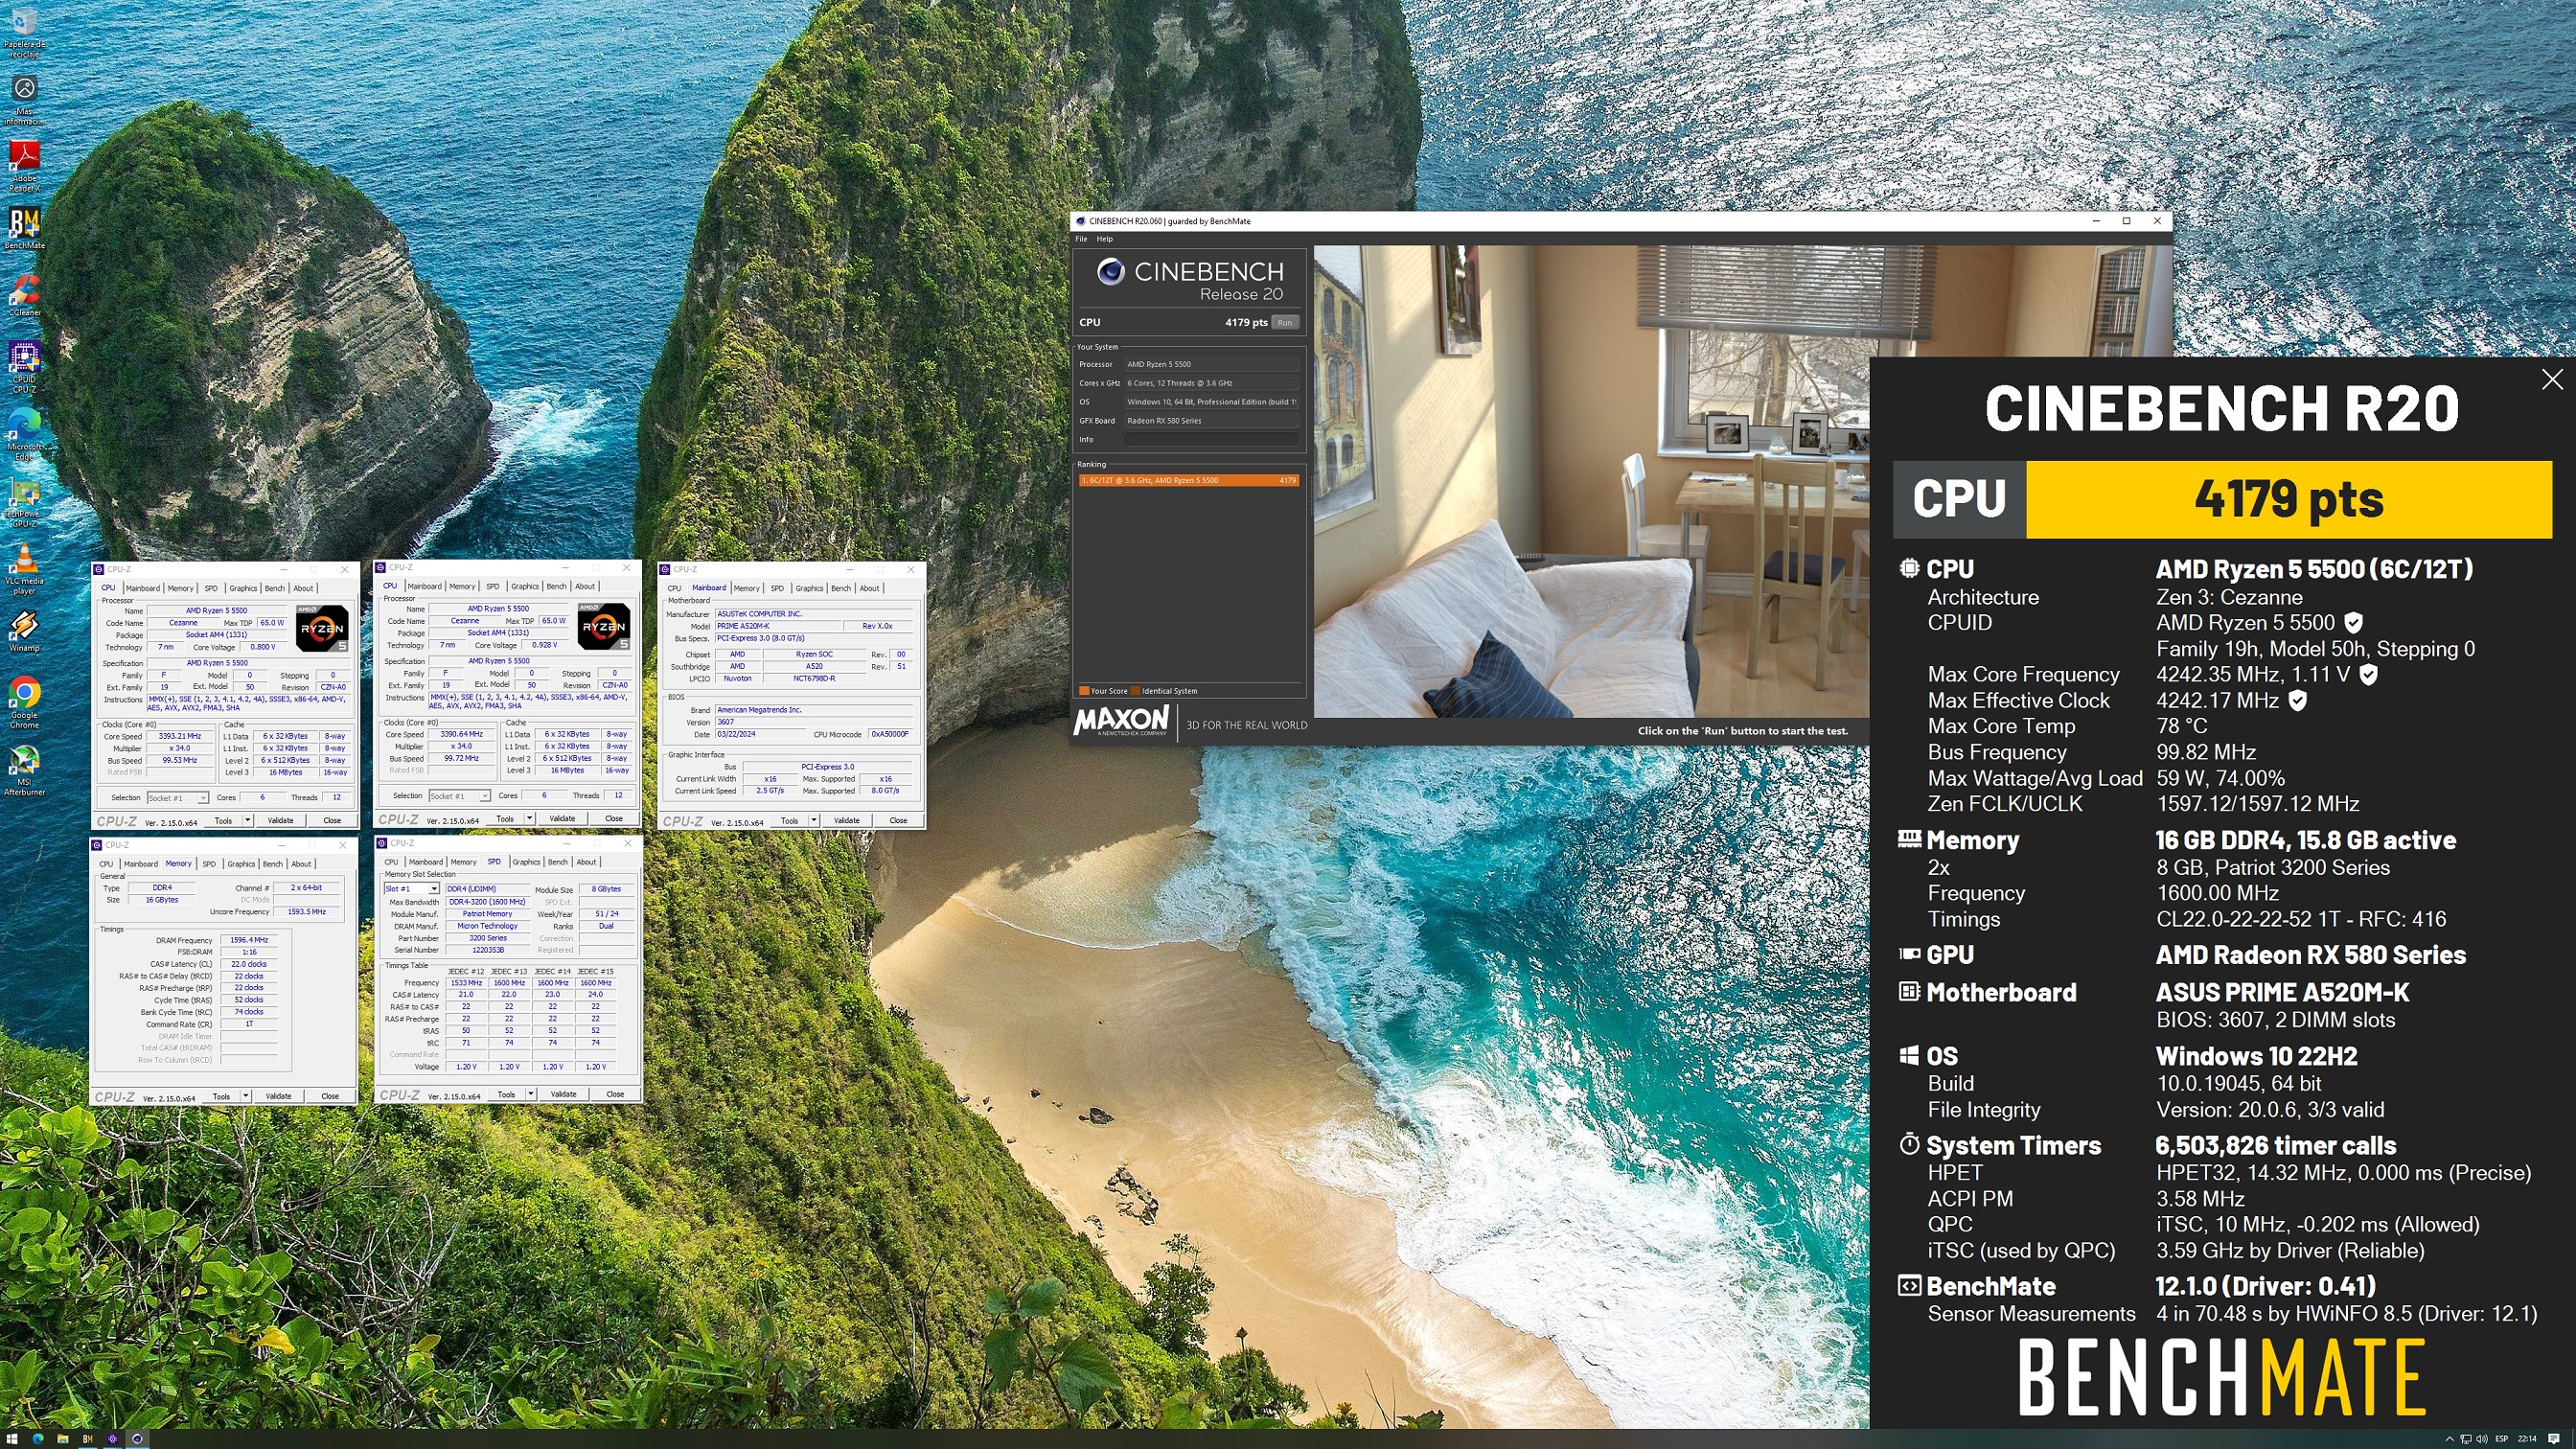Click the Info field in Cinebench
This screenshot has width=2576, height=1449.
(1211, 439)
